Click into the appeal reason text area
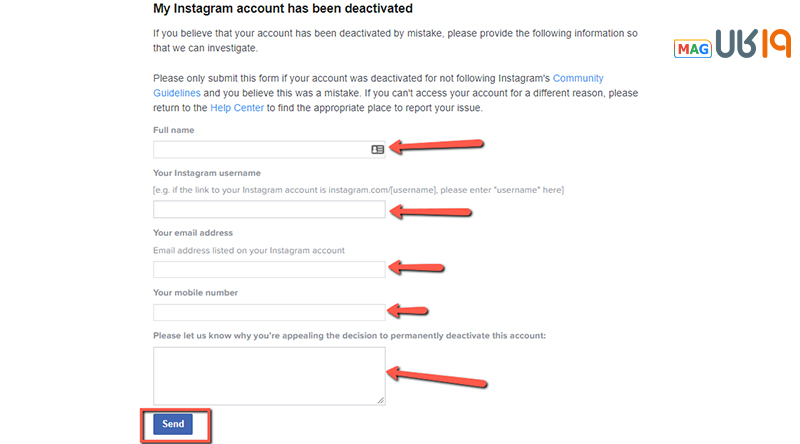 pyautogui.click(x=269, y=376)
